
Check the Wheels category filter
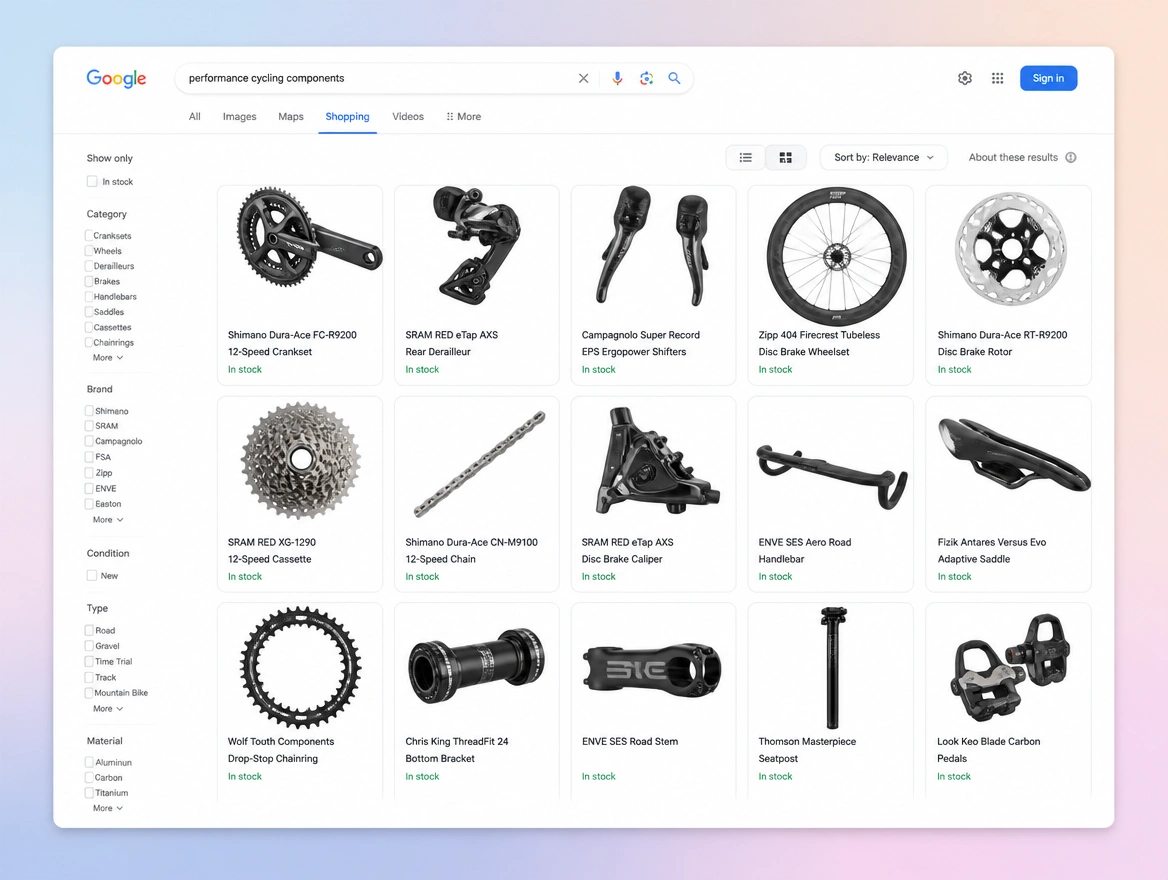click(89, 251)
